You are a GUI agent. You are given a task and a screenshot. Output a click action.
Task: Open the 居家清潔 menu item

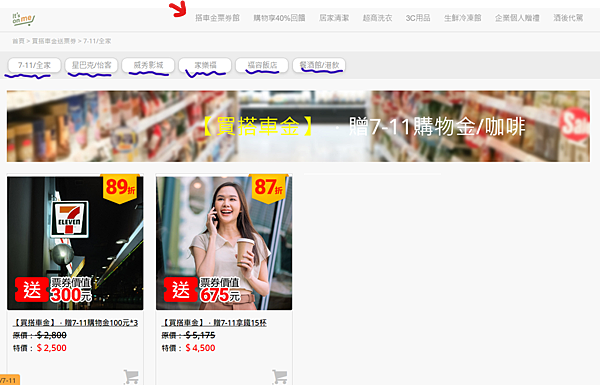(x=334, y=18)
